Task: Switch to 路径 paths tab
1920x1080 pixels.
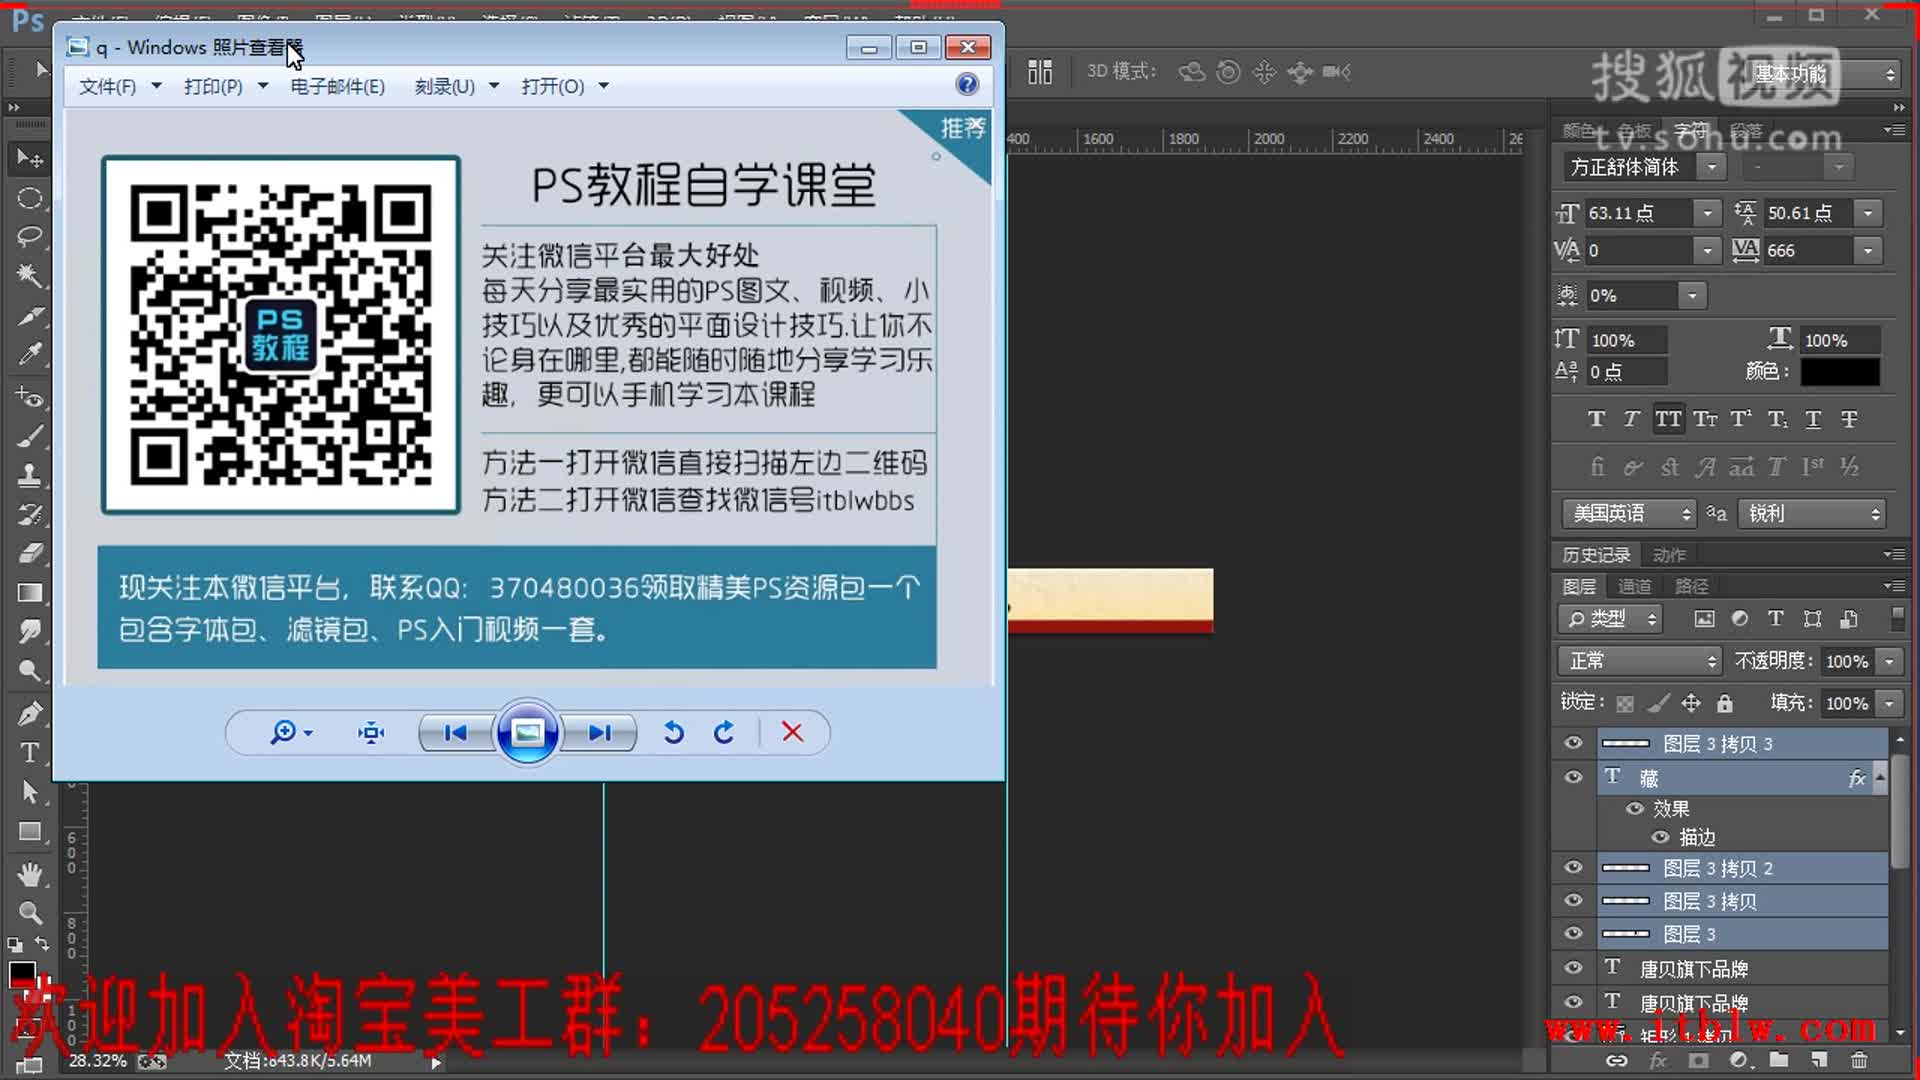Action: click(x=1691, y=587)
